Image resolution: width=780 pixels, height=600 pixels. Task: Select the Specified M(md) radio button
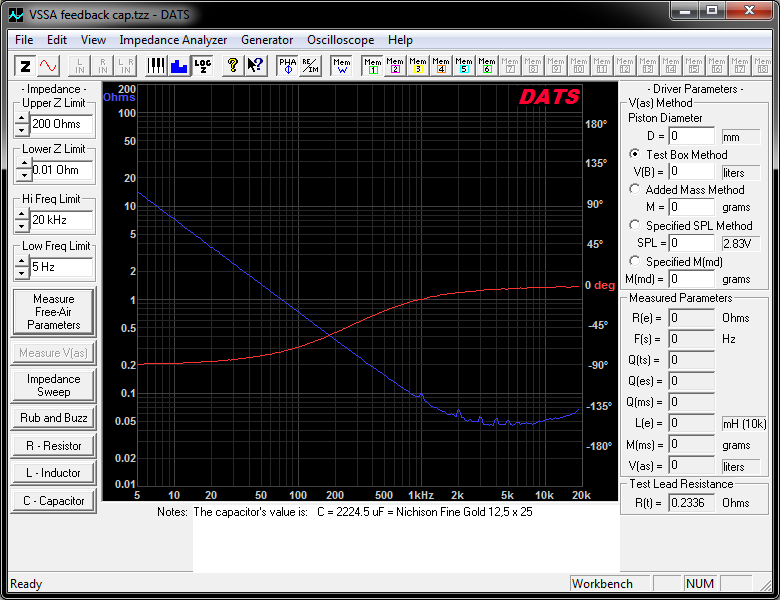point(634,261)
